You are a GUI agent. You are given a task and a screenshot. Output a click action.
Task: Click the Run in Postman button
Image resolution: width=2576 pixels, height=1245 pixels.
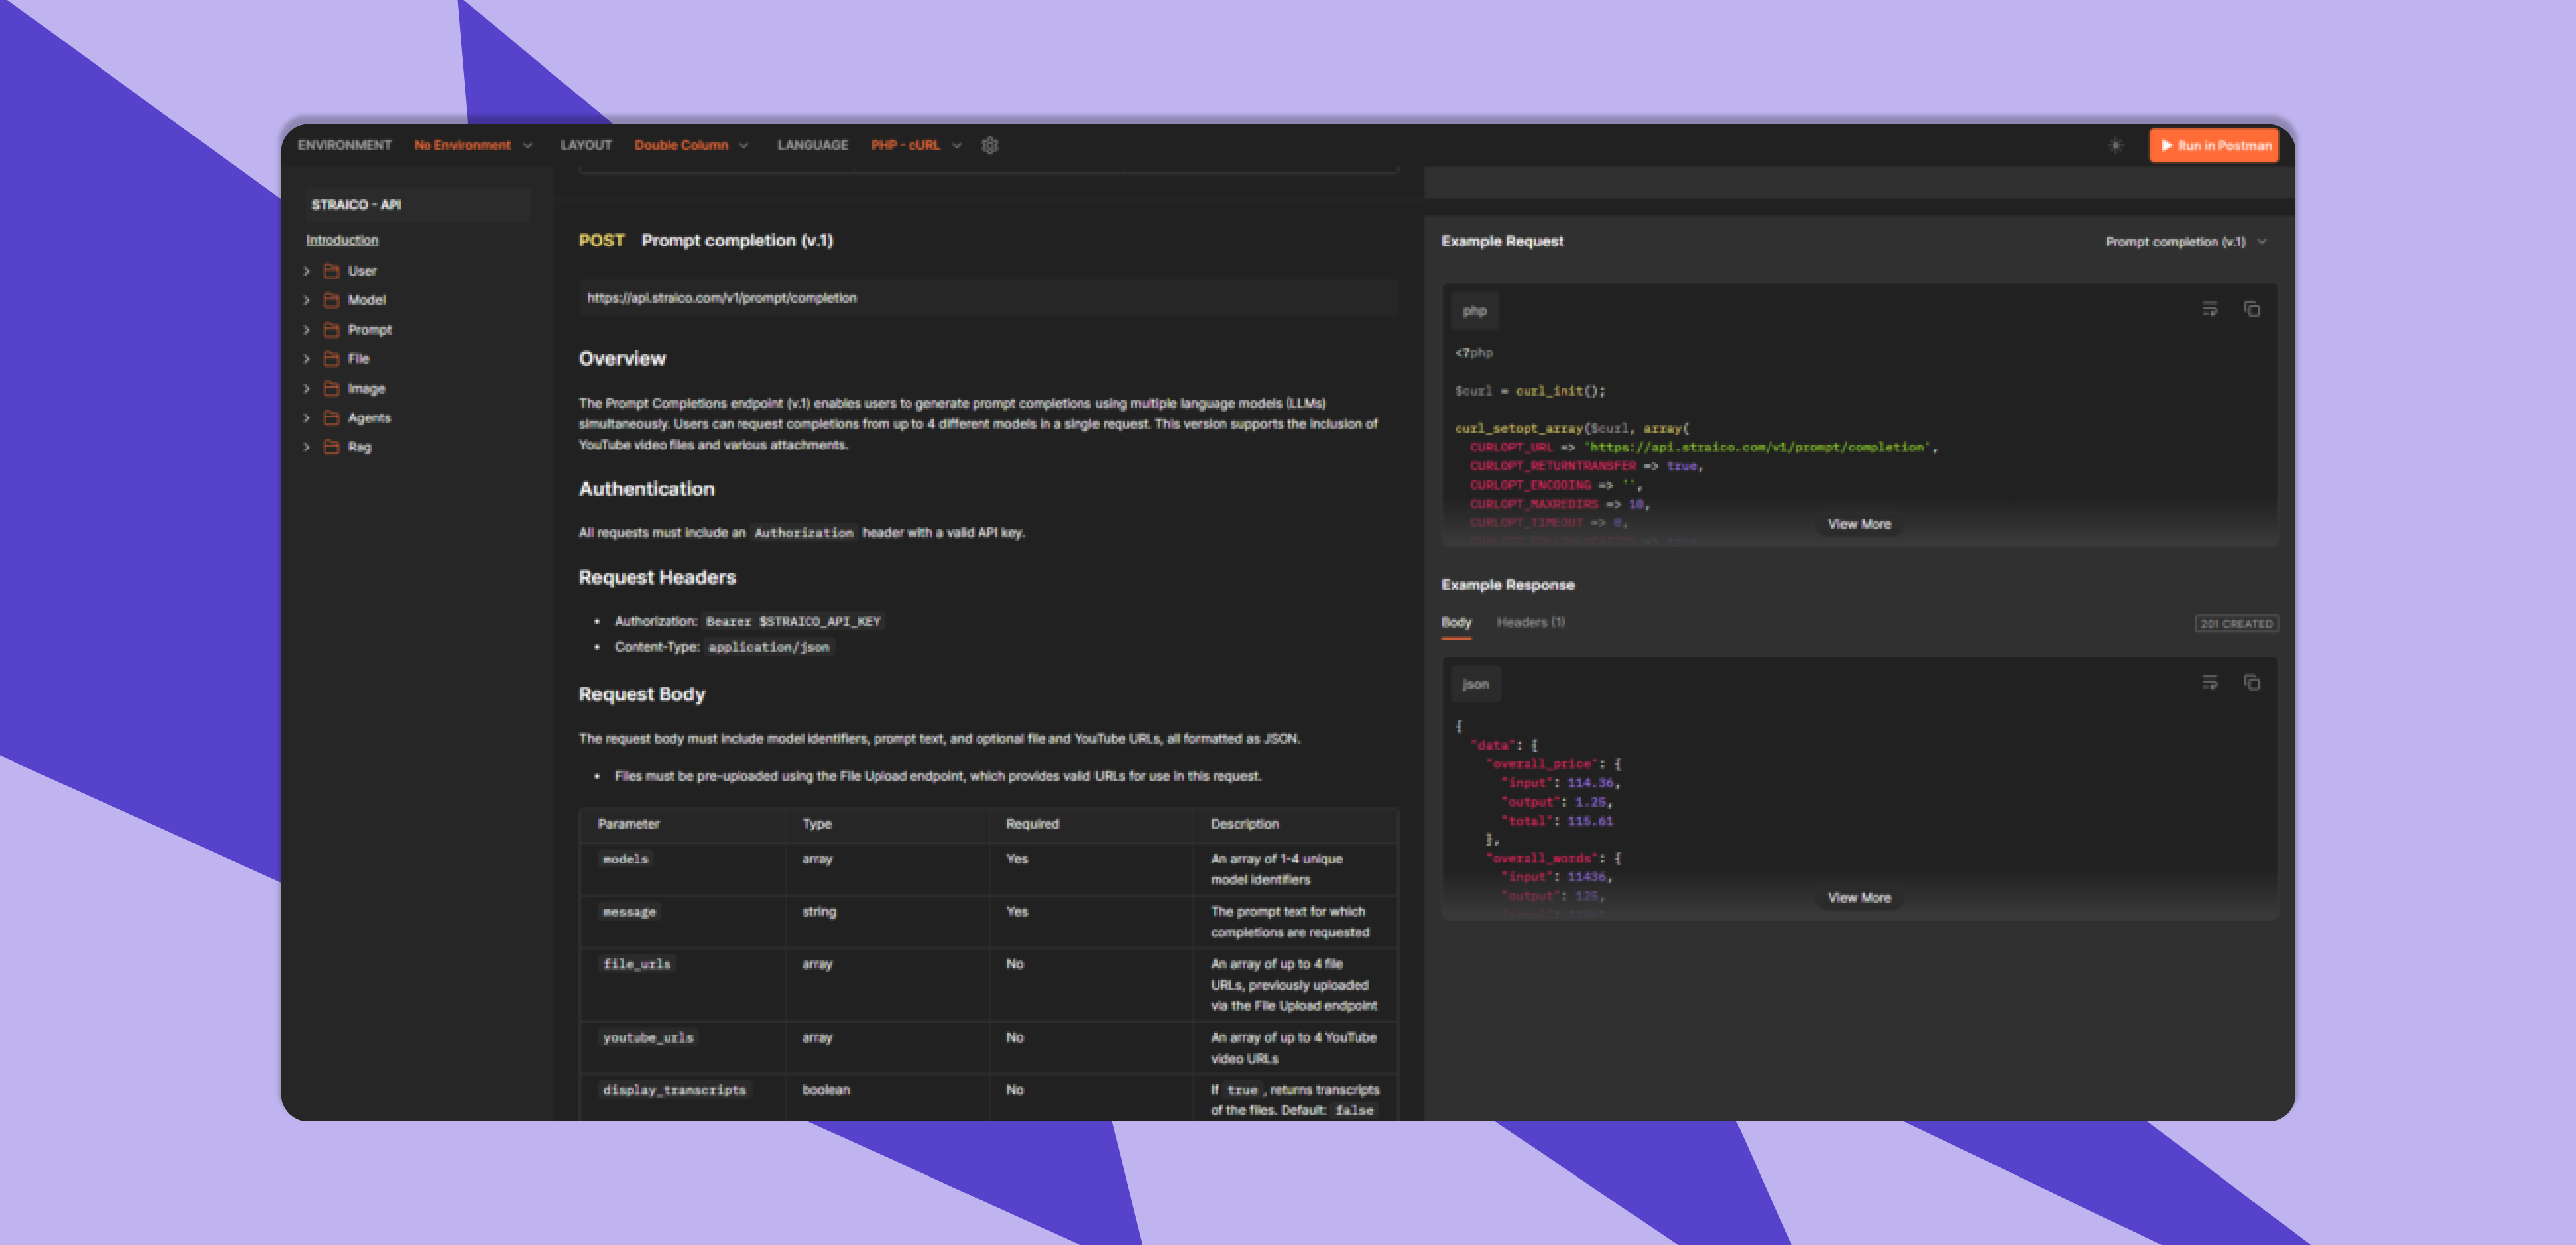click(x=2213, y=145)
